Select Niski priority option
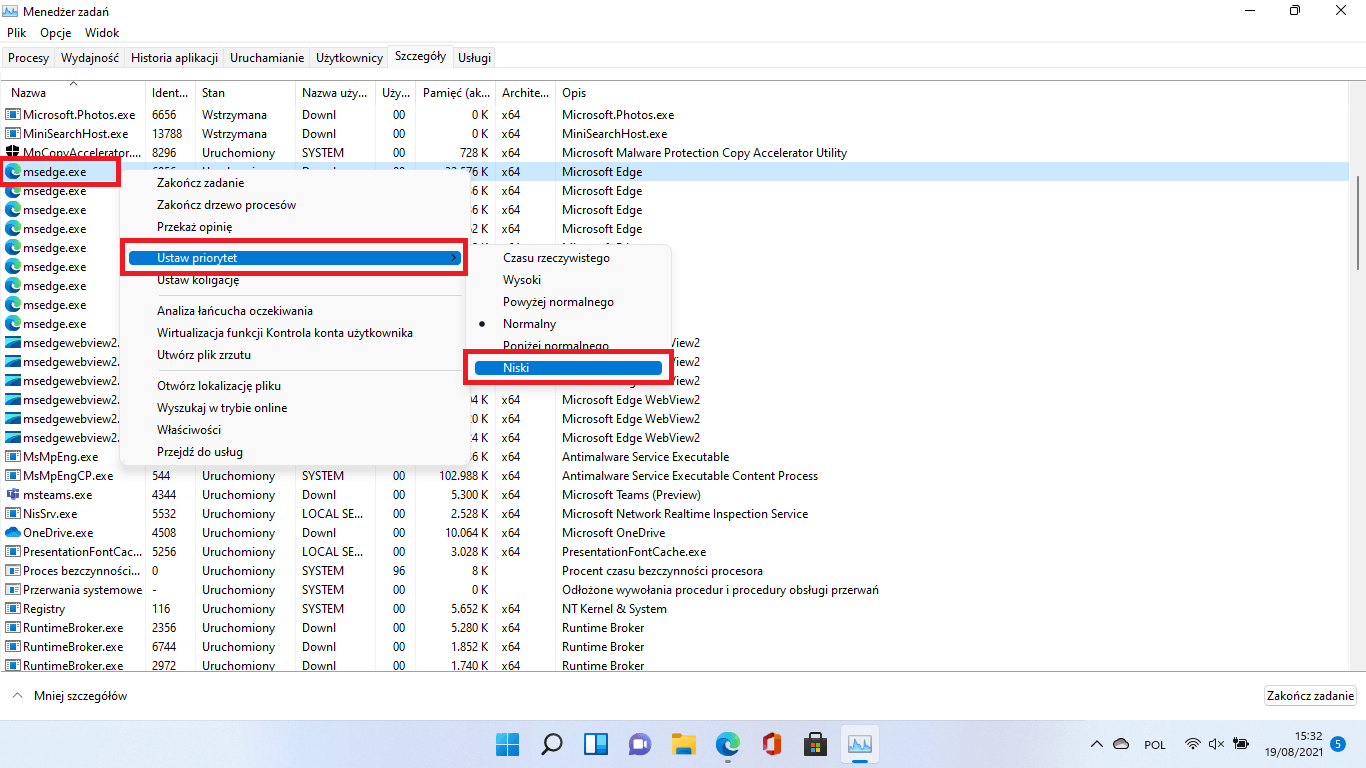 coord(568,368)
